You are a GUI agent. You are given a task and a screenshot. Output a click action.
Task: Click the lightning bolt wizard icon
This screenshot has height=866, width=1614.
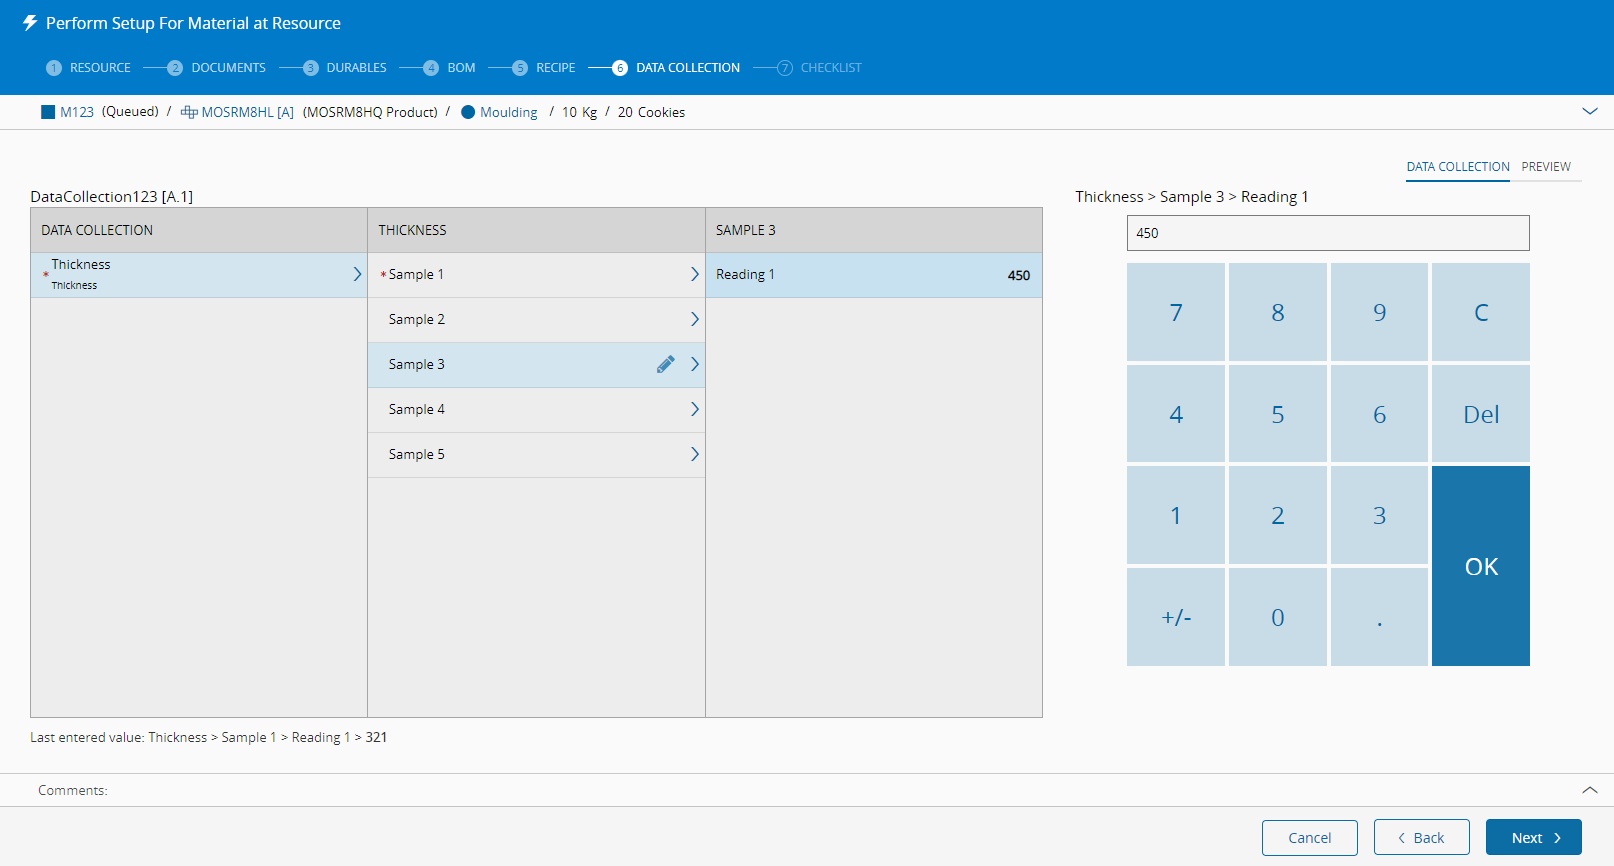click(30, 23)
